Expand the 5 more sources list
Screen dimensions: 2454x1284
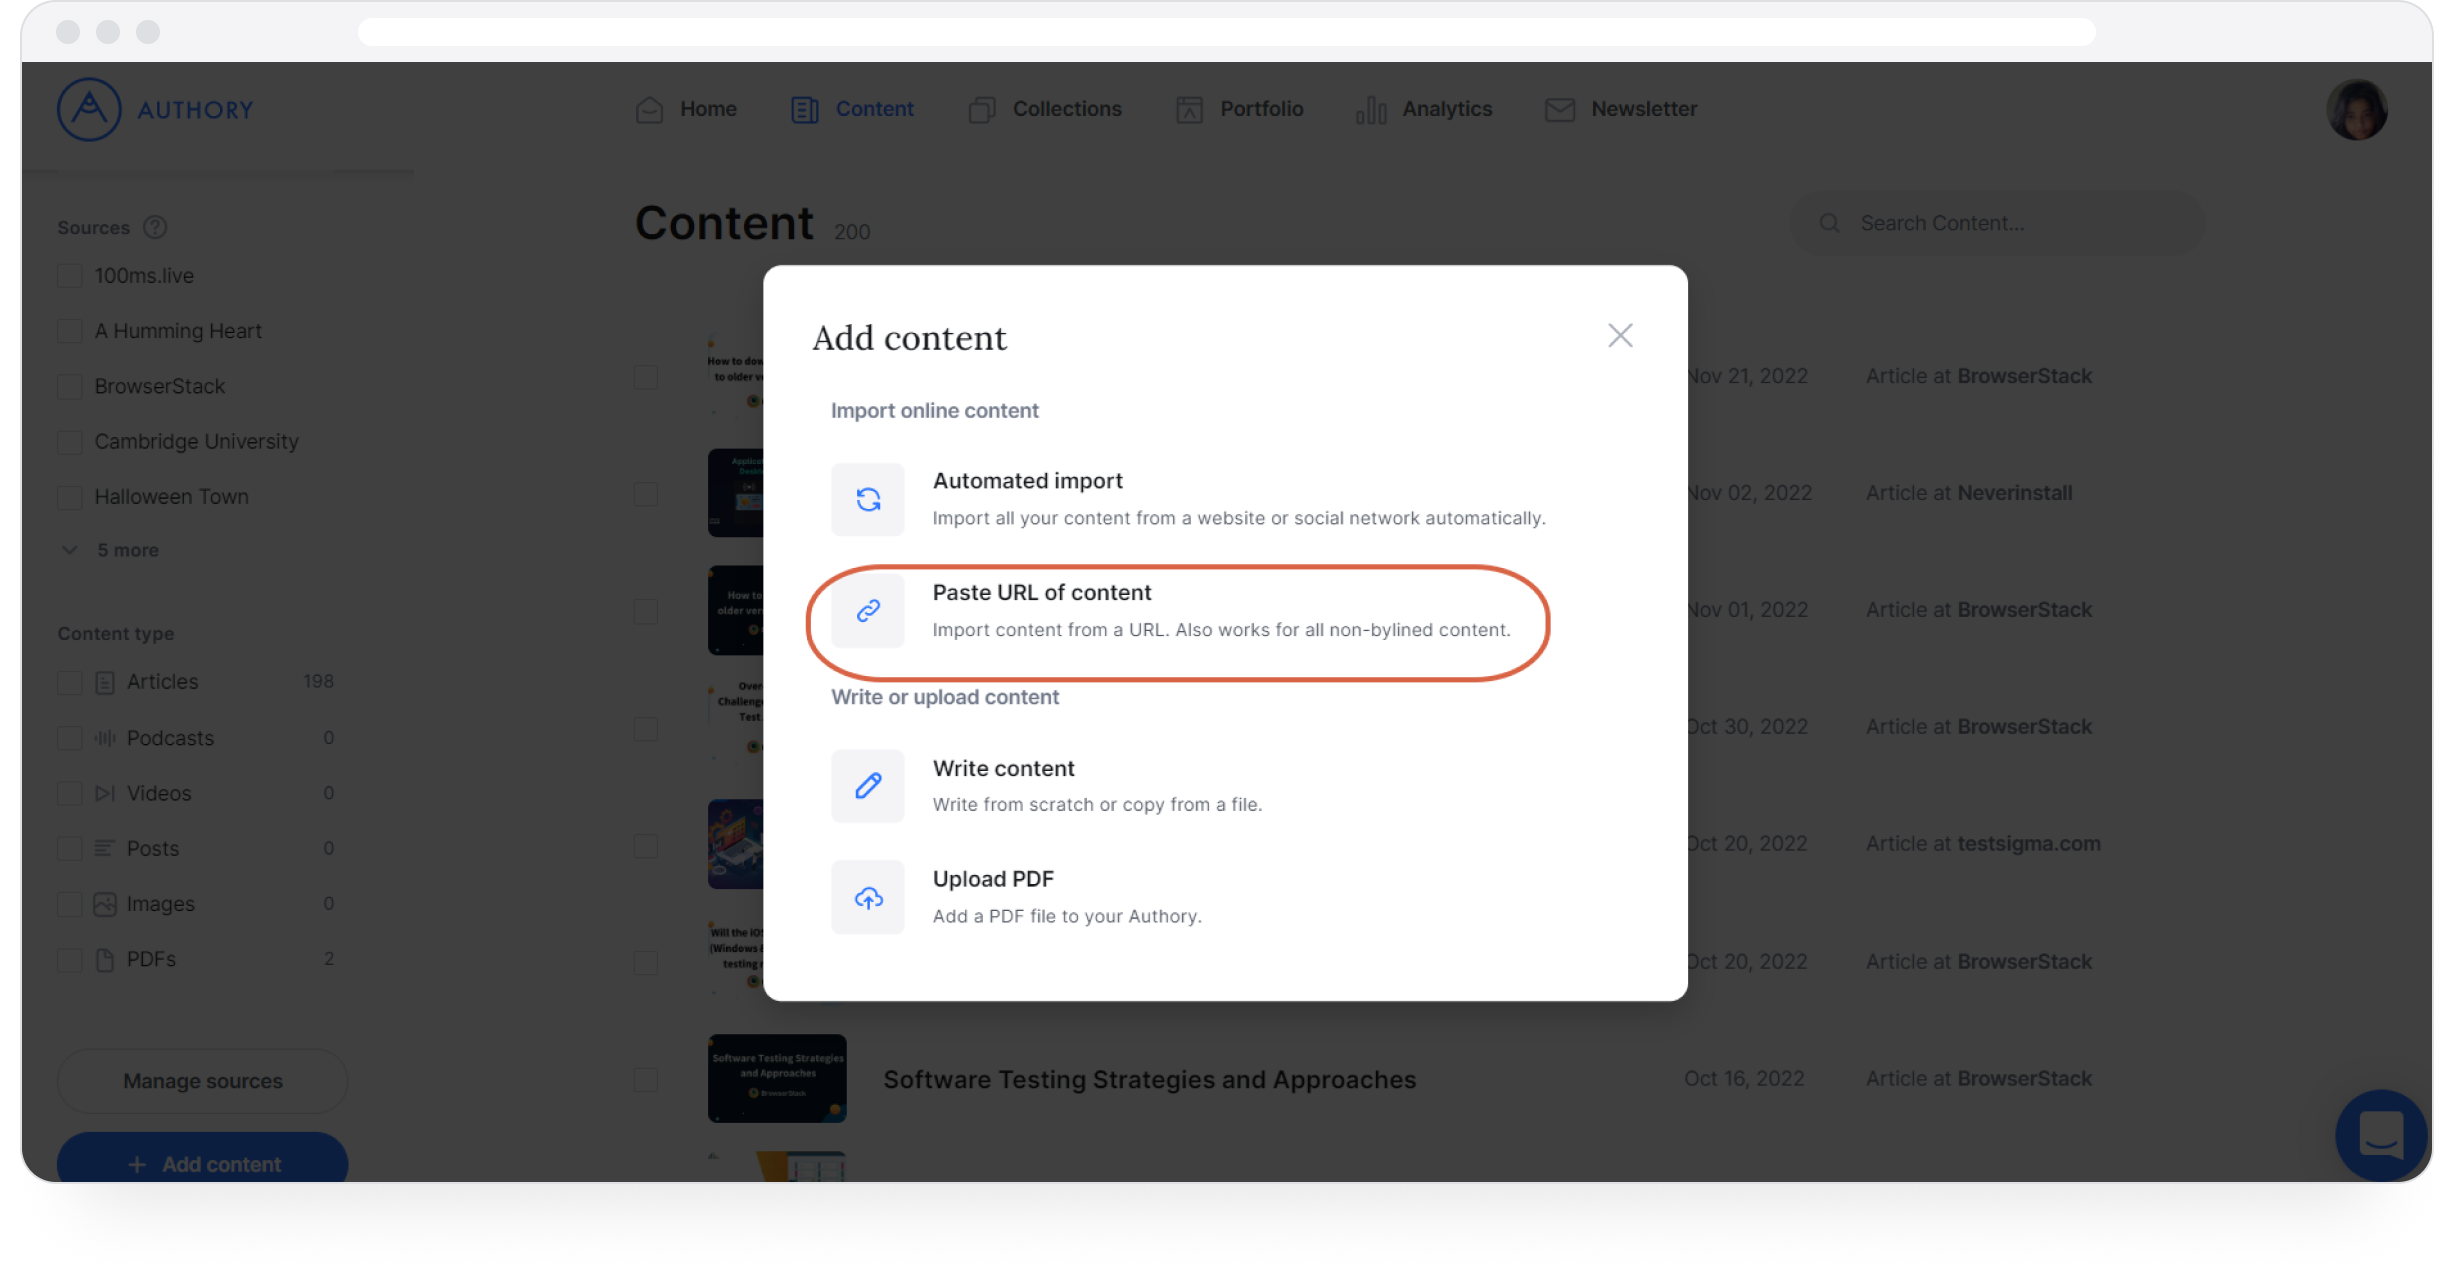pos(111,550)
